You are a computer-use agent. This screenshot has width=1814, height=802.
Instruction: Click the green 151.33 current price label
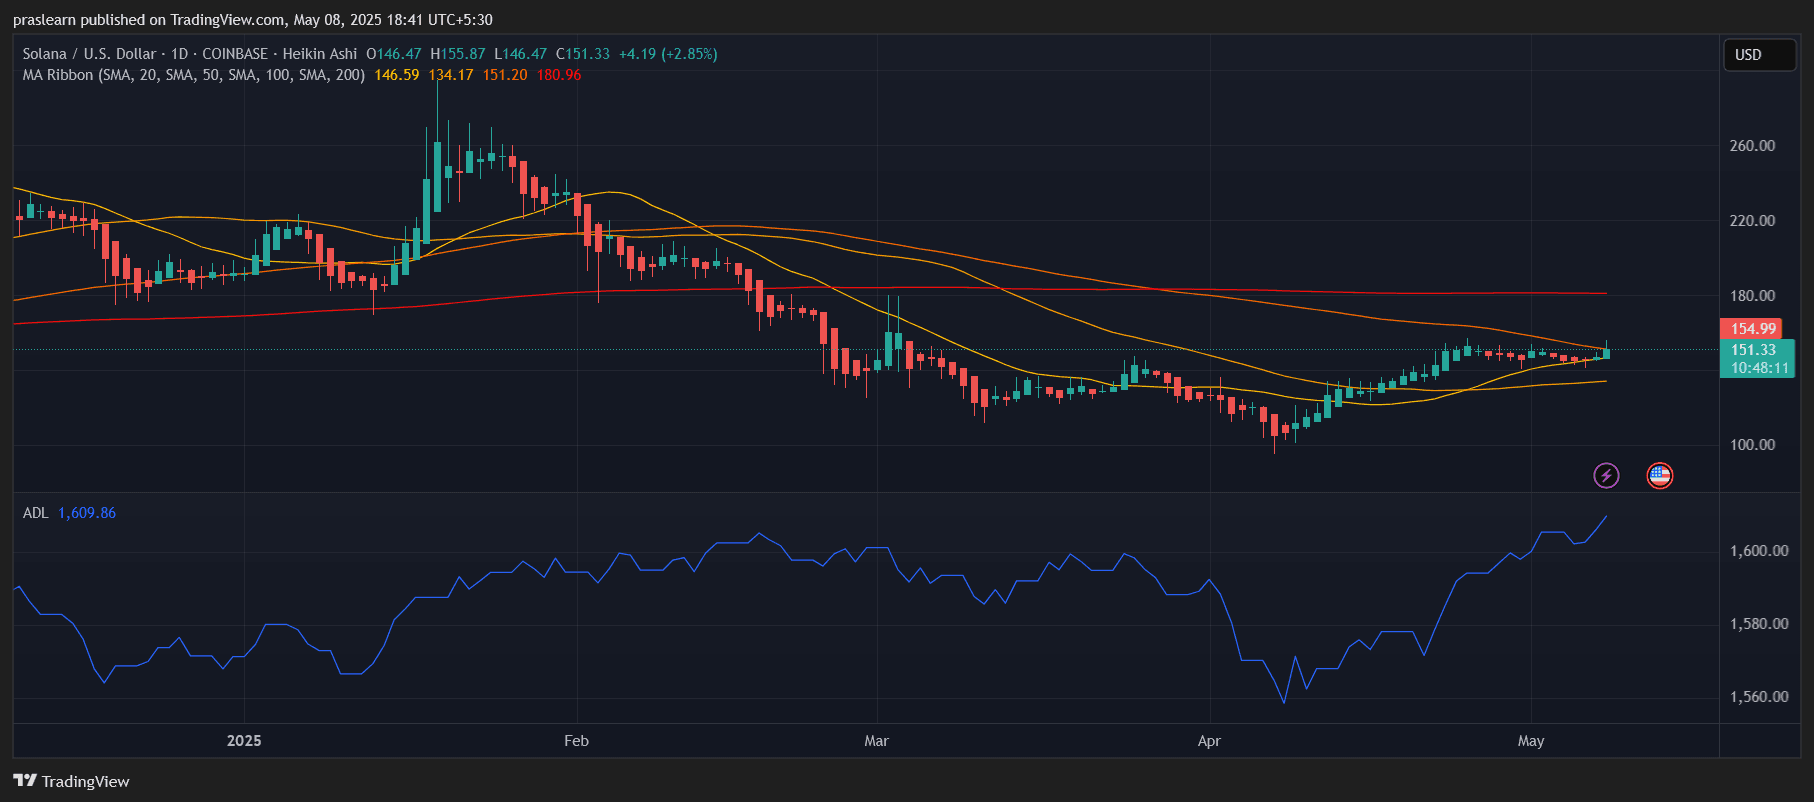1753,350
